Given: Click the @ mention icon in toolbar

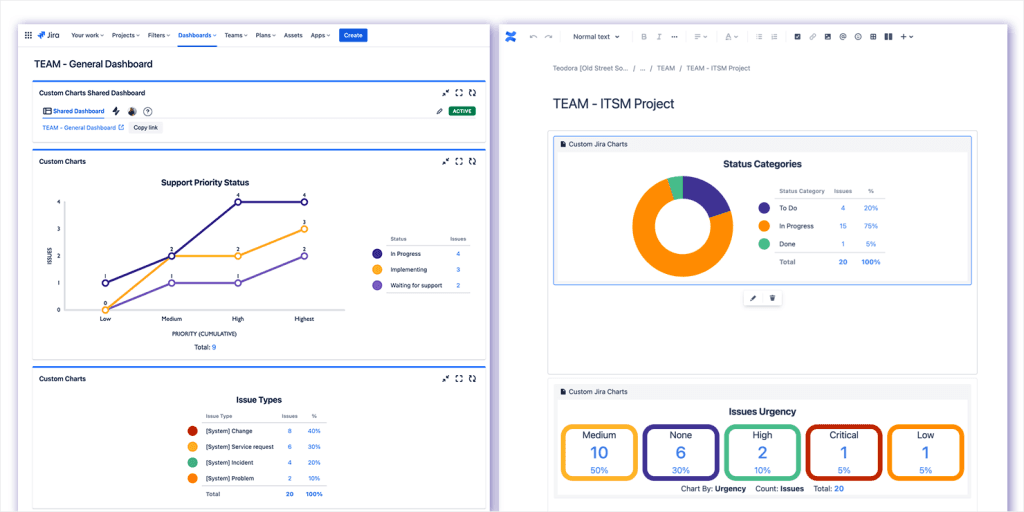Looking at the screenshot, I should click(x=843, y=37).
